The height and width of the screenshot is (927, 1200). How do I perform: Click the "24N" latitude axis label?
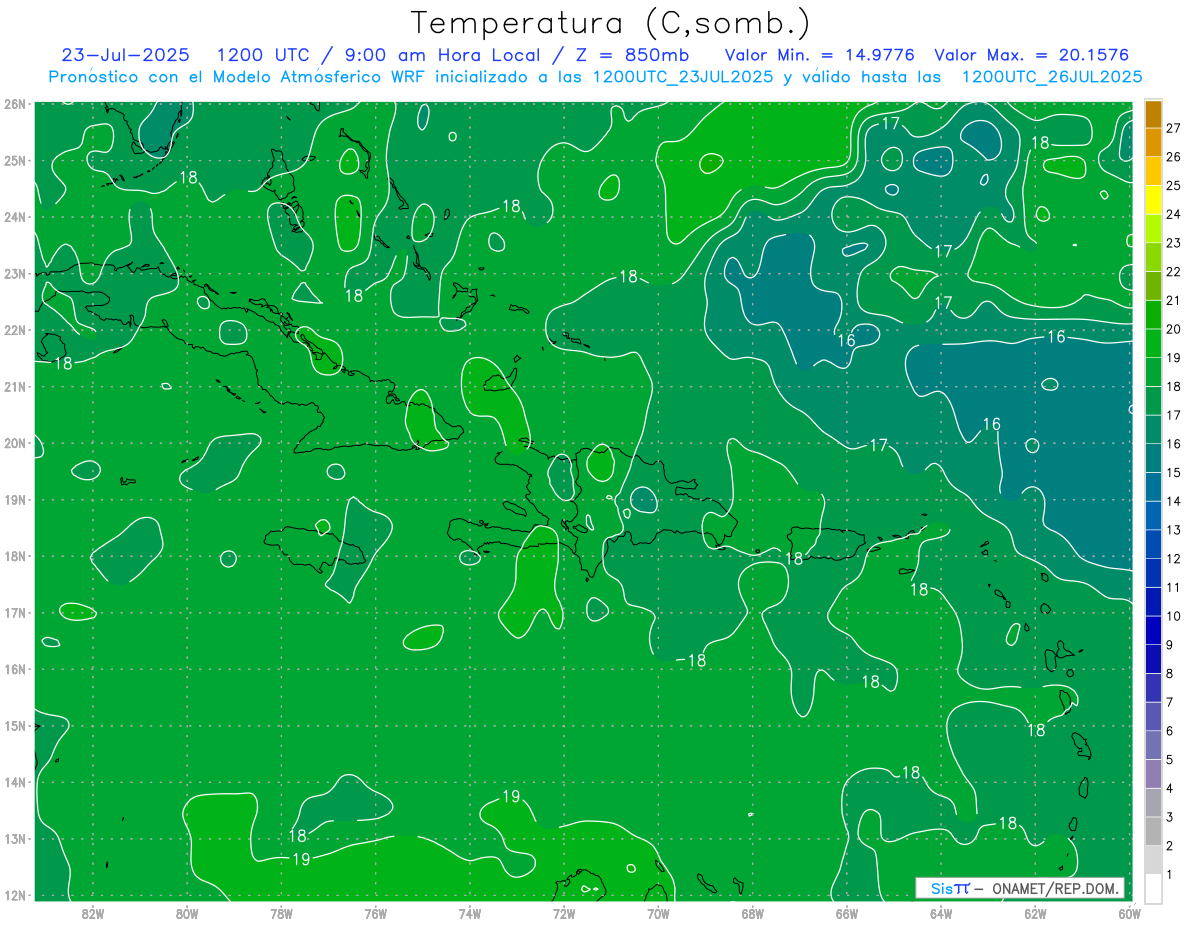pyautogui.click(x=15, y=217)
